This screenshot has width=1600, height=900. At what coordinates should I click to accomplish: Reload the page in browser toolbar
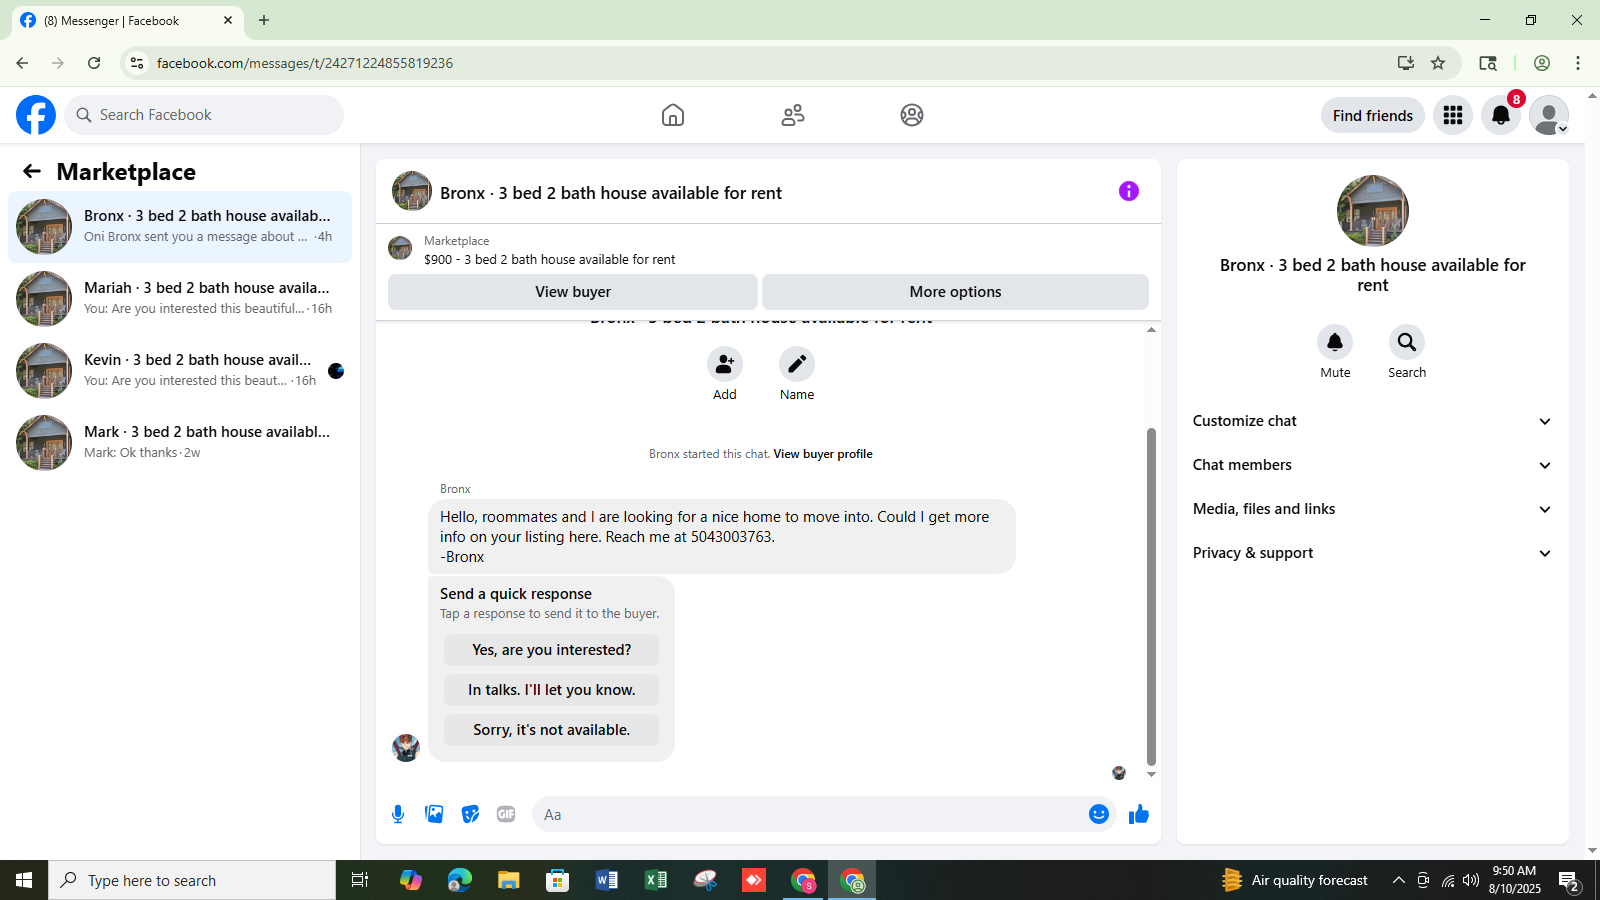(x=94, y=63)
